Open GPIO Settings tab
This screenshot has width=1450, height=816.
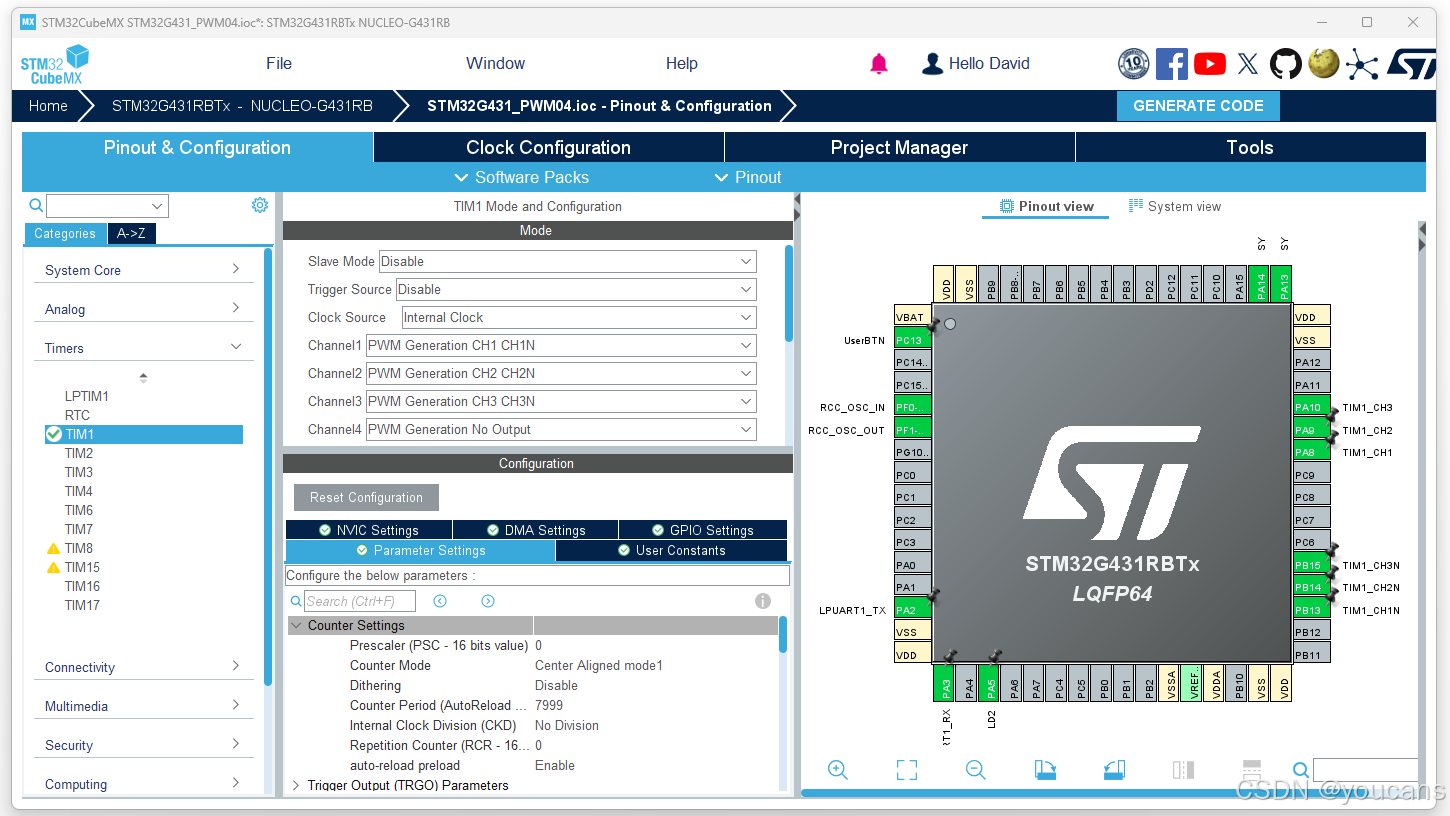click(x=703, y=530)
